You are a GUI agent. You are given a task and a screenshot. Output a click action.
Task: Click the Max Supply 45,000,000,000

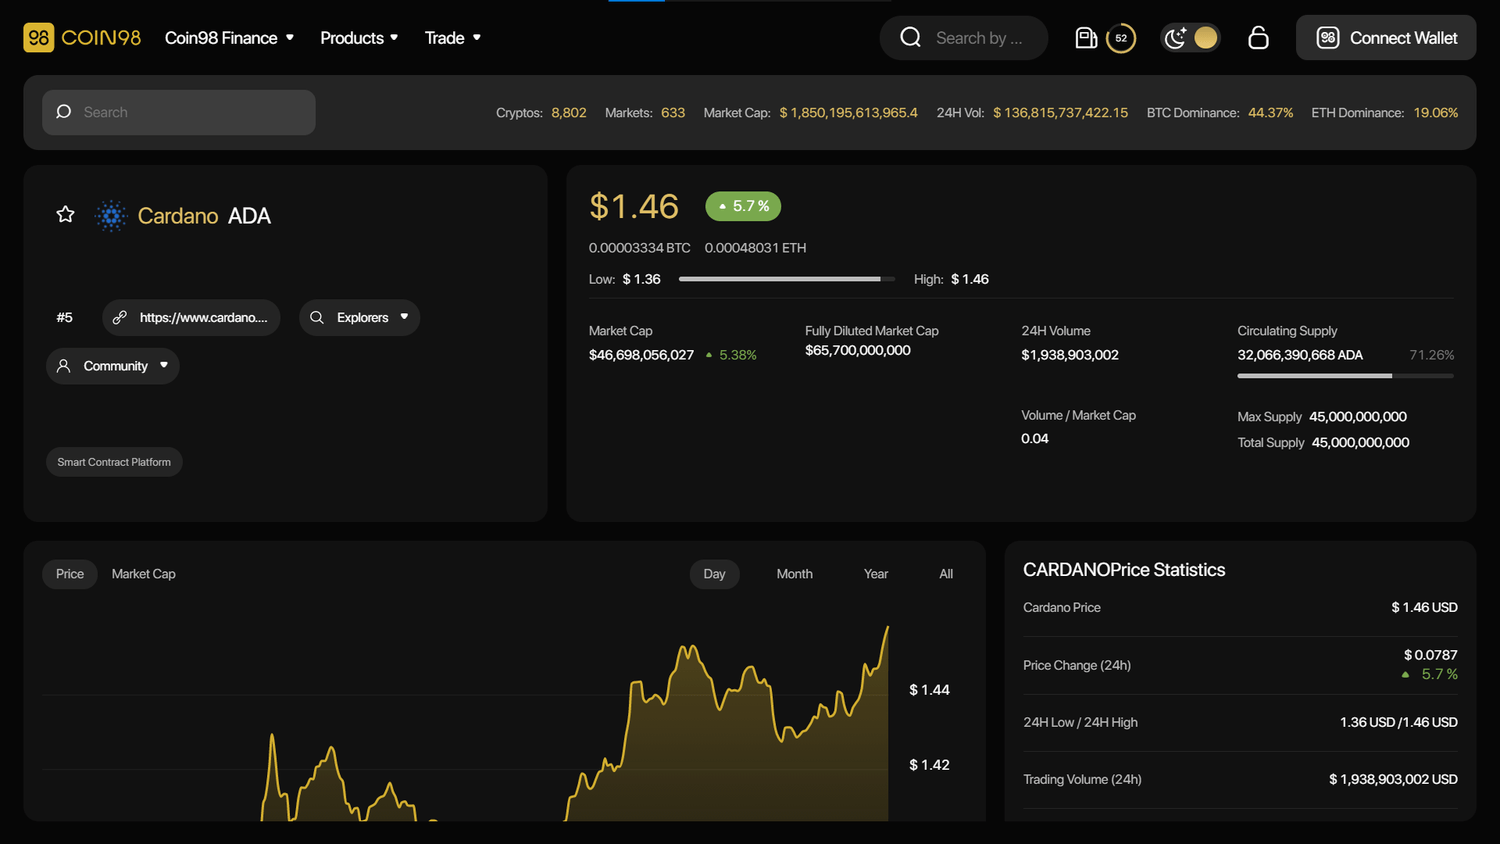[x=1358, y=417]
